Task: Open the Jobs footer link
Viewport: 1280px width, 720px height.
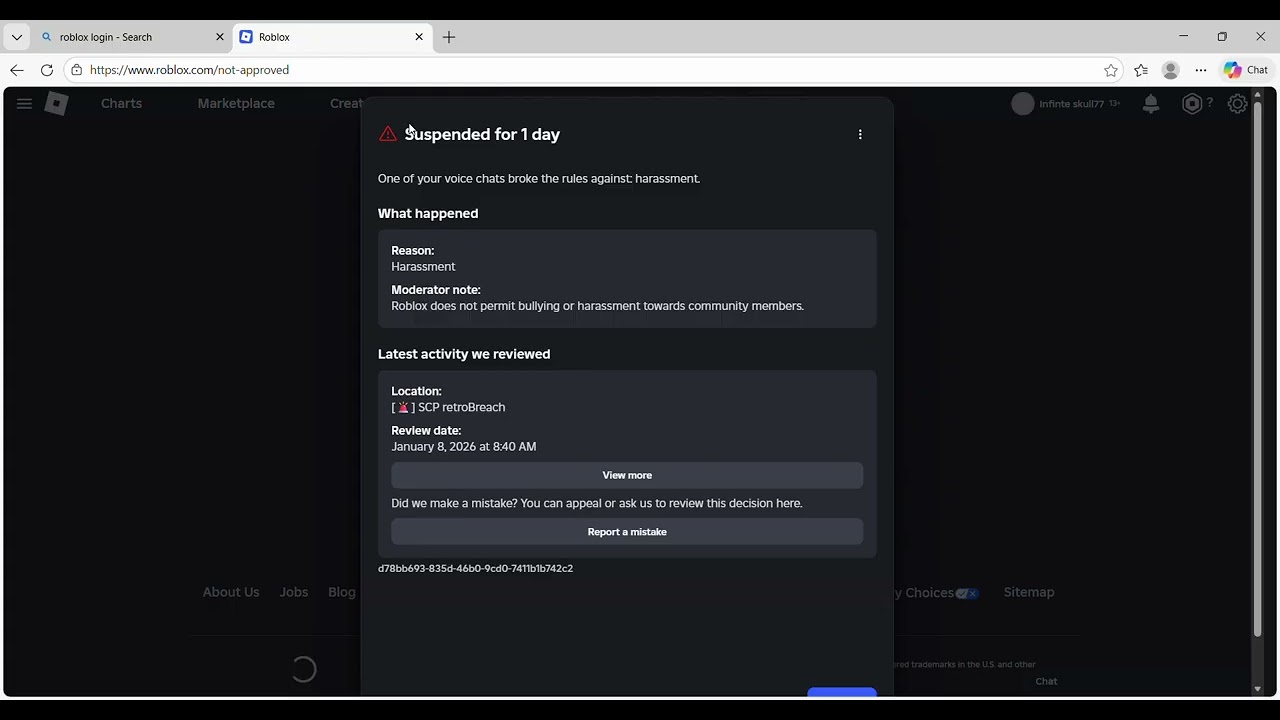Action: pos(294,592)
